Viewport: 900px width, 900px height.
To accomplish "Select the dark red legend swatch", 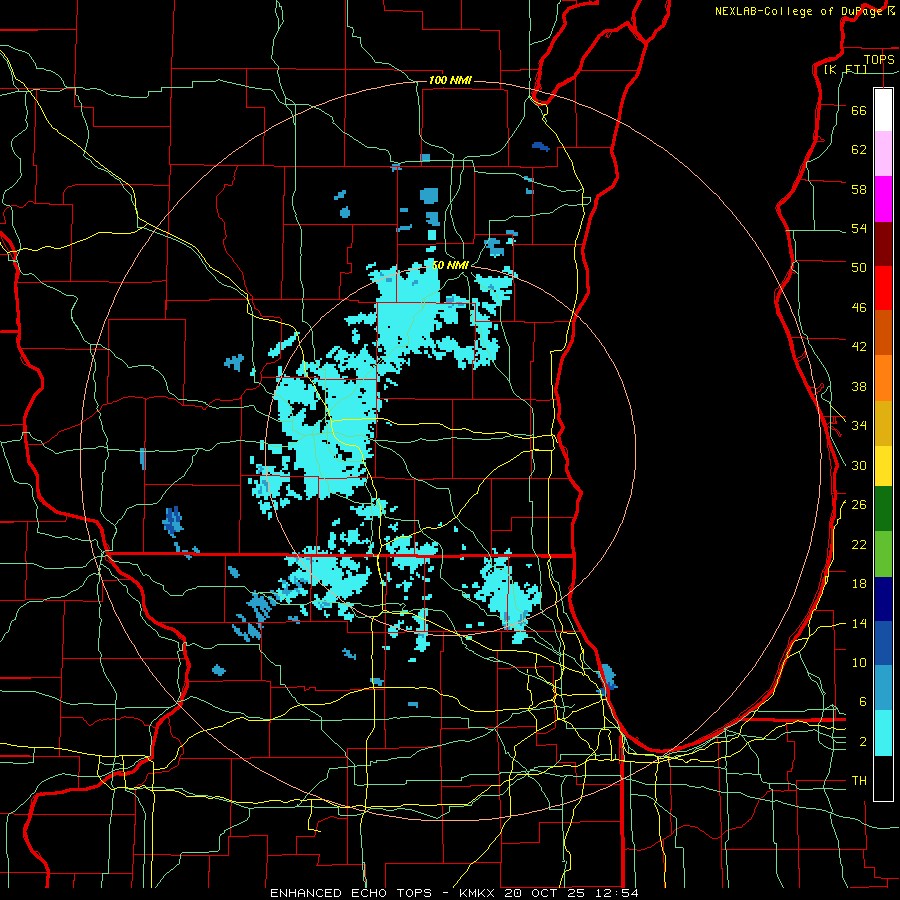I will point(883,244).
